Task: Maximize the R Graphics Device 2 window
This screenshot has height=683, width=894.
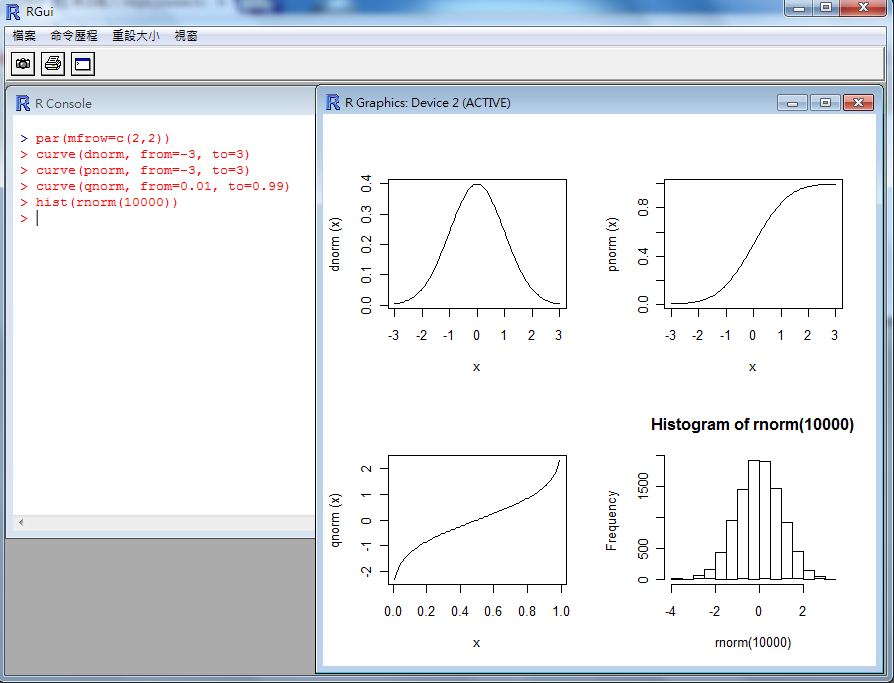Action: [x=824, y=102]
